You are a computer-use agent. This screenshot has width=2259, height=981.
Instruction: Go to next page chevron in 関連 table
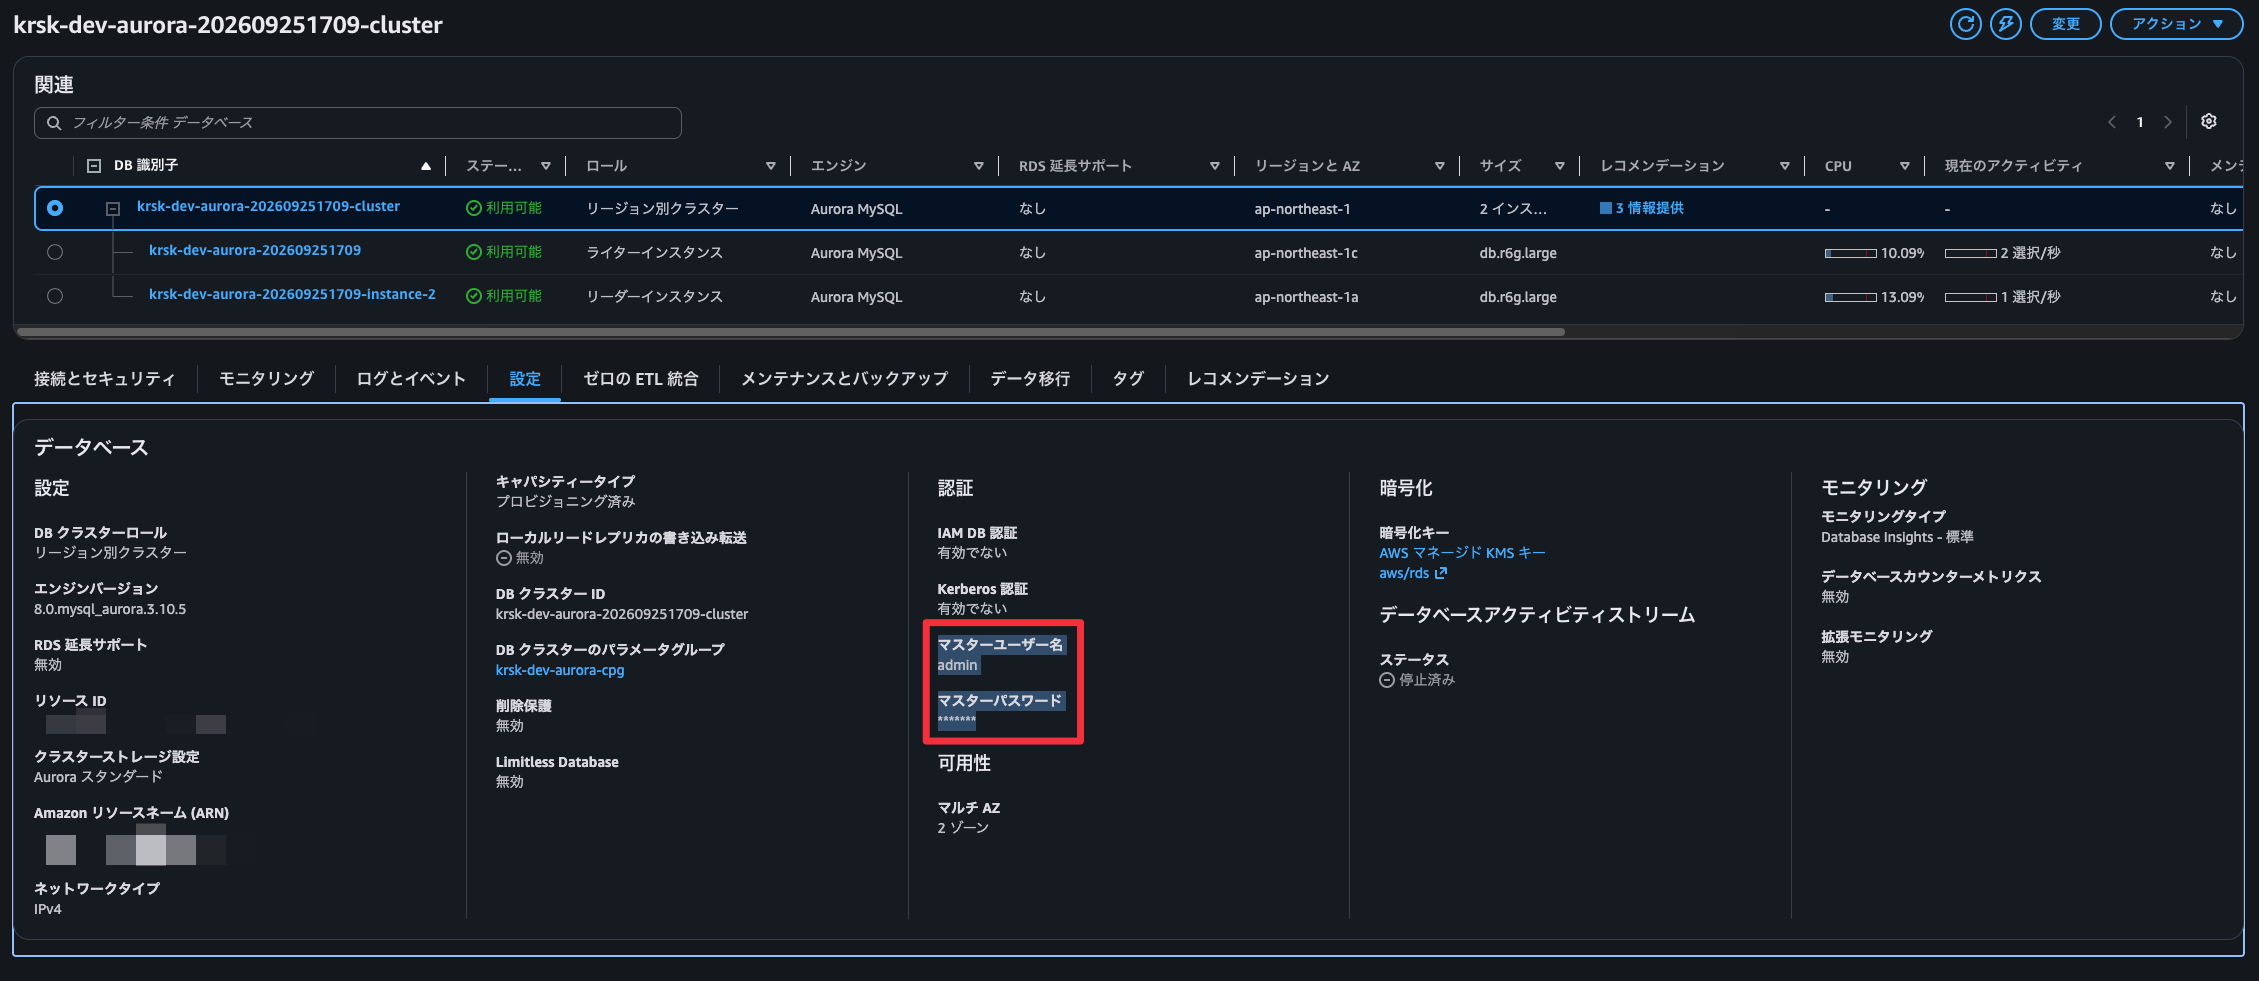pyautogui.click(x=2168, y=122)
